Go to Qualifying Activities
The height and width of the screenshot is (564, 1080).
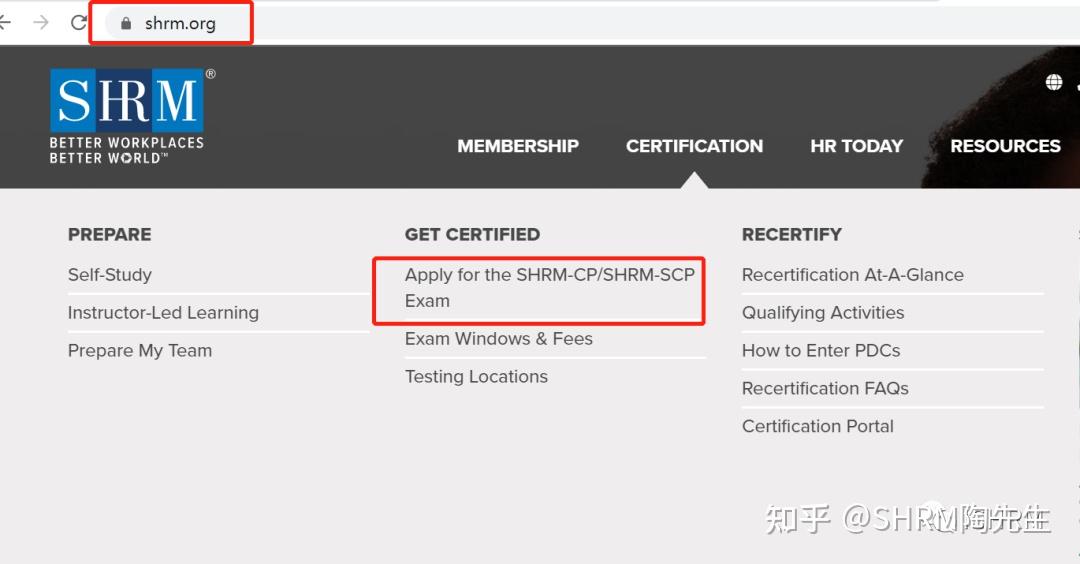[822, 313]
